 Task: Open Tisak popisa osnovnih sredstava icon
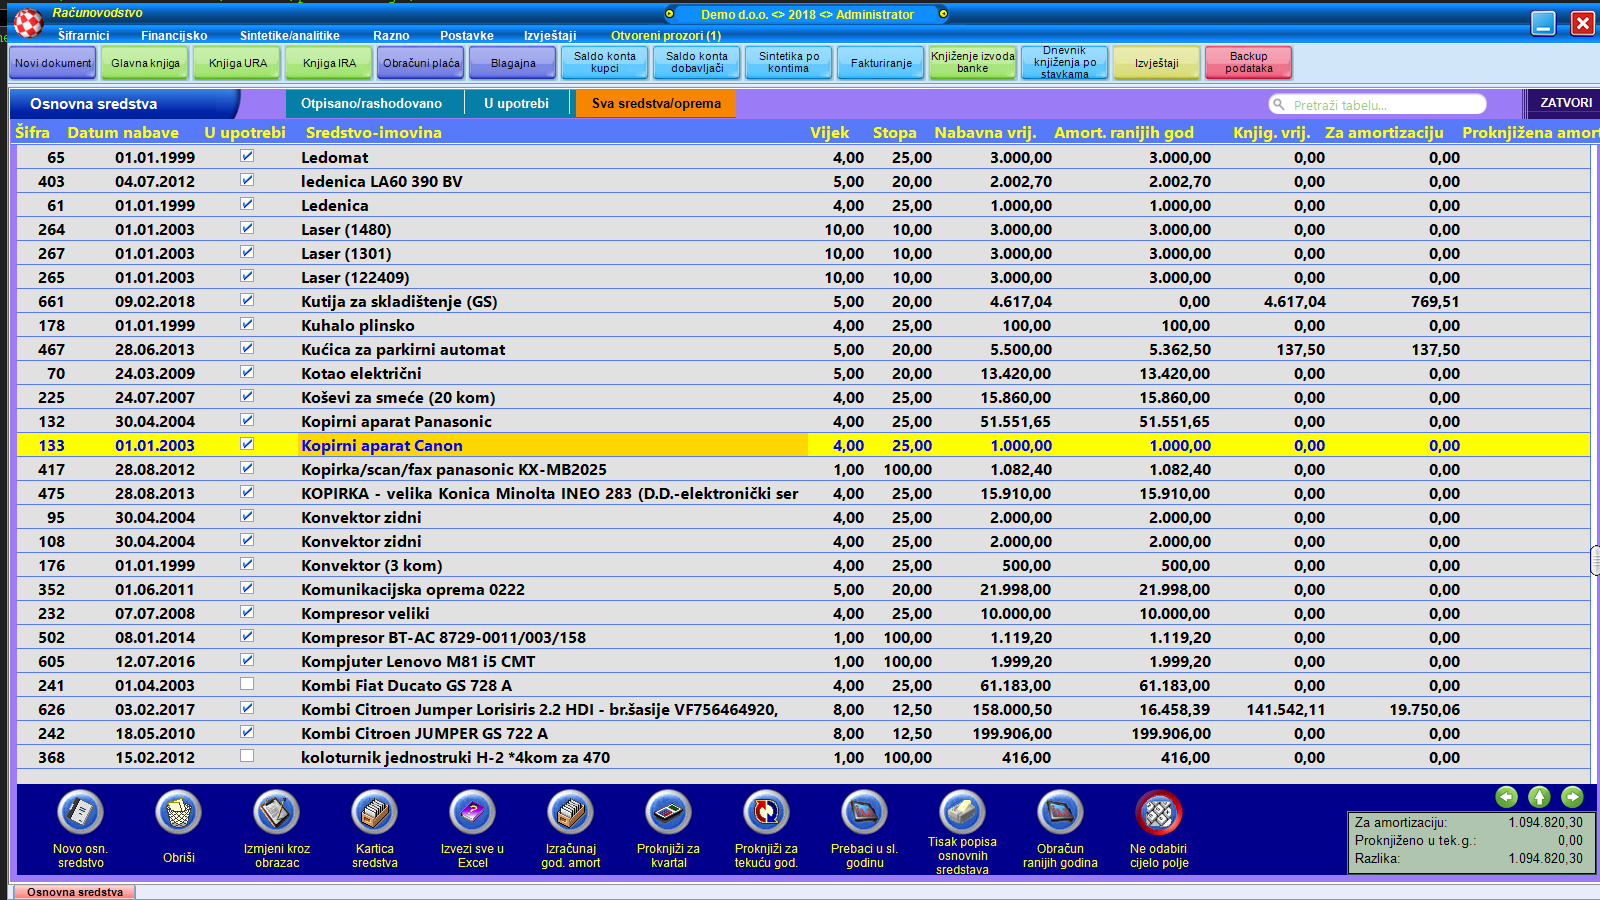pyautogui.click(x=962, y=811)
